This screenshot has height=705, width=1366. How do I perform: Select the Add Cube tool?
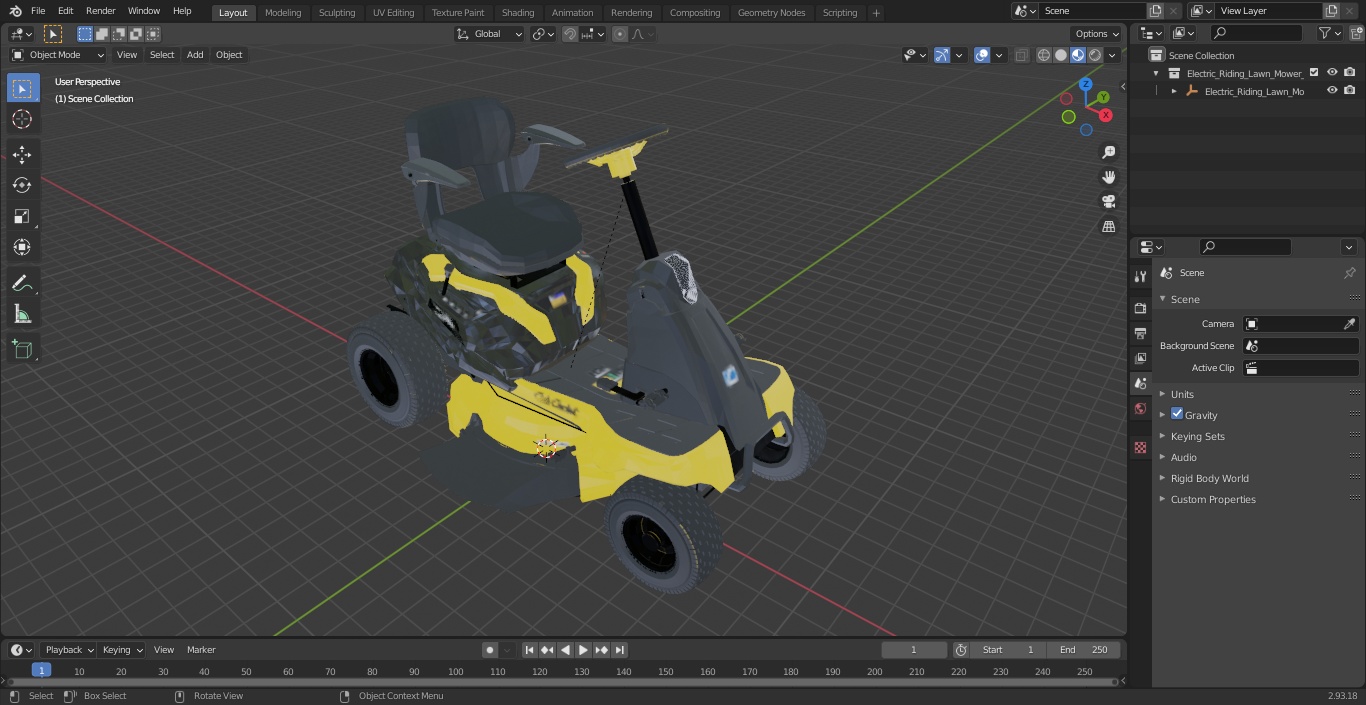coord(22,350)
